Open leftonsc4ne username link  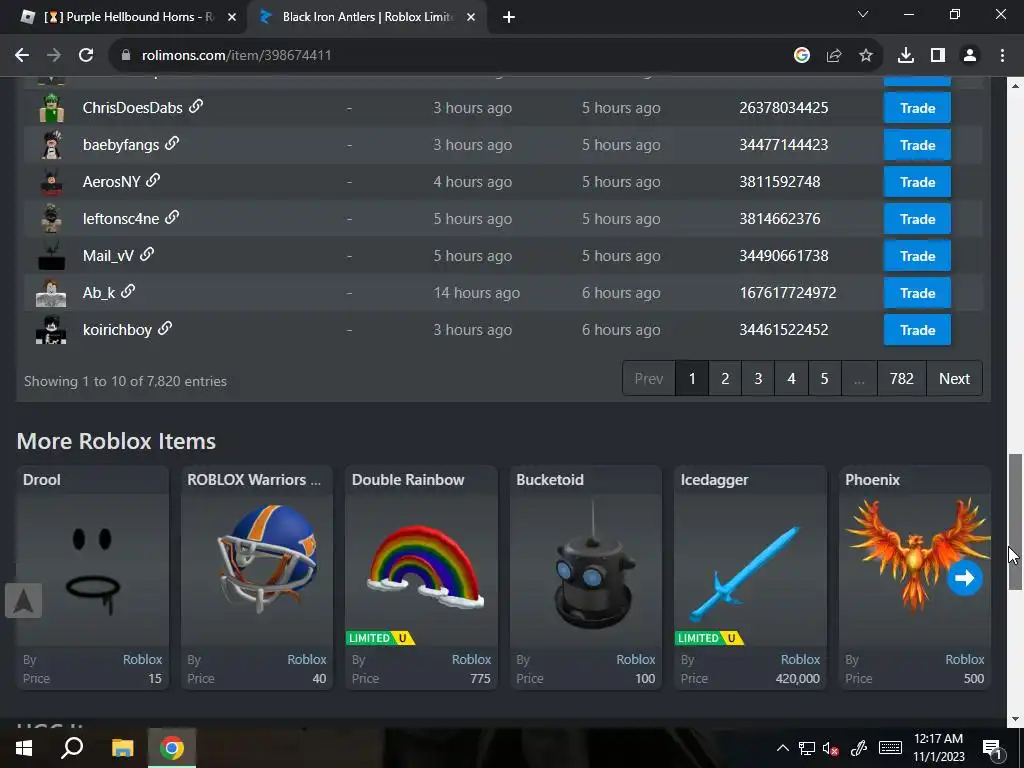(121, 219)
